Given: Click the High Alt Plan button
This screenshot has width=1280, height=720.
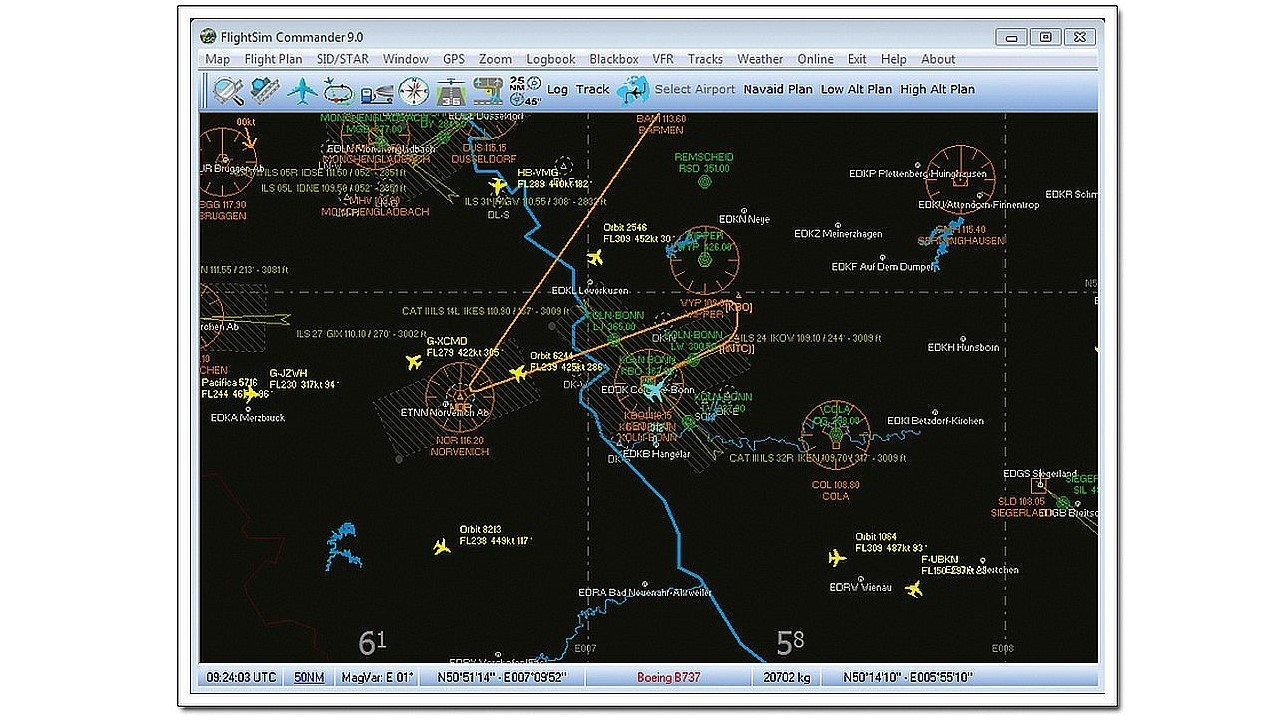Looking at the screenshot, I should tap(937, 90).
